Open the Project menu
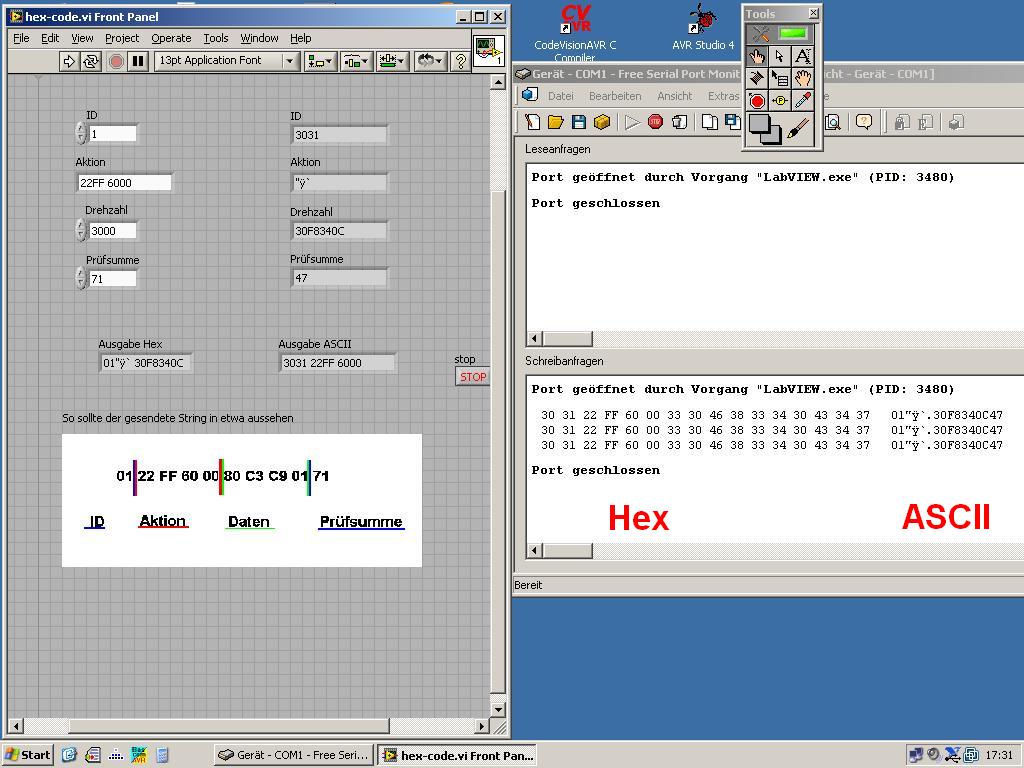This screenshot has height=768, width=1024. coord(122,38)
